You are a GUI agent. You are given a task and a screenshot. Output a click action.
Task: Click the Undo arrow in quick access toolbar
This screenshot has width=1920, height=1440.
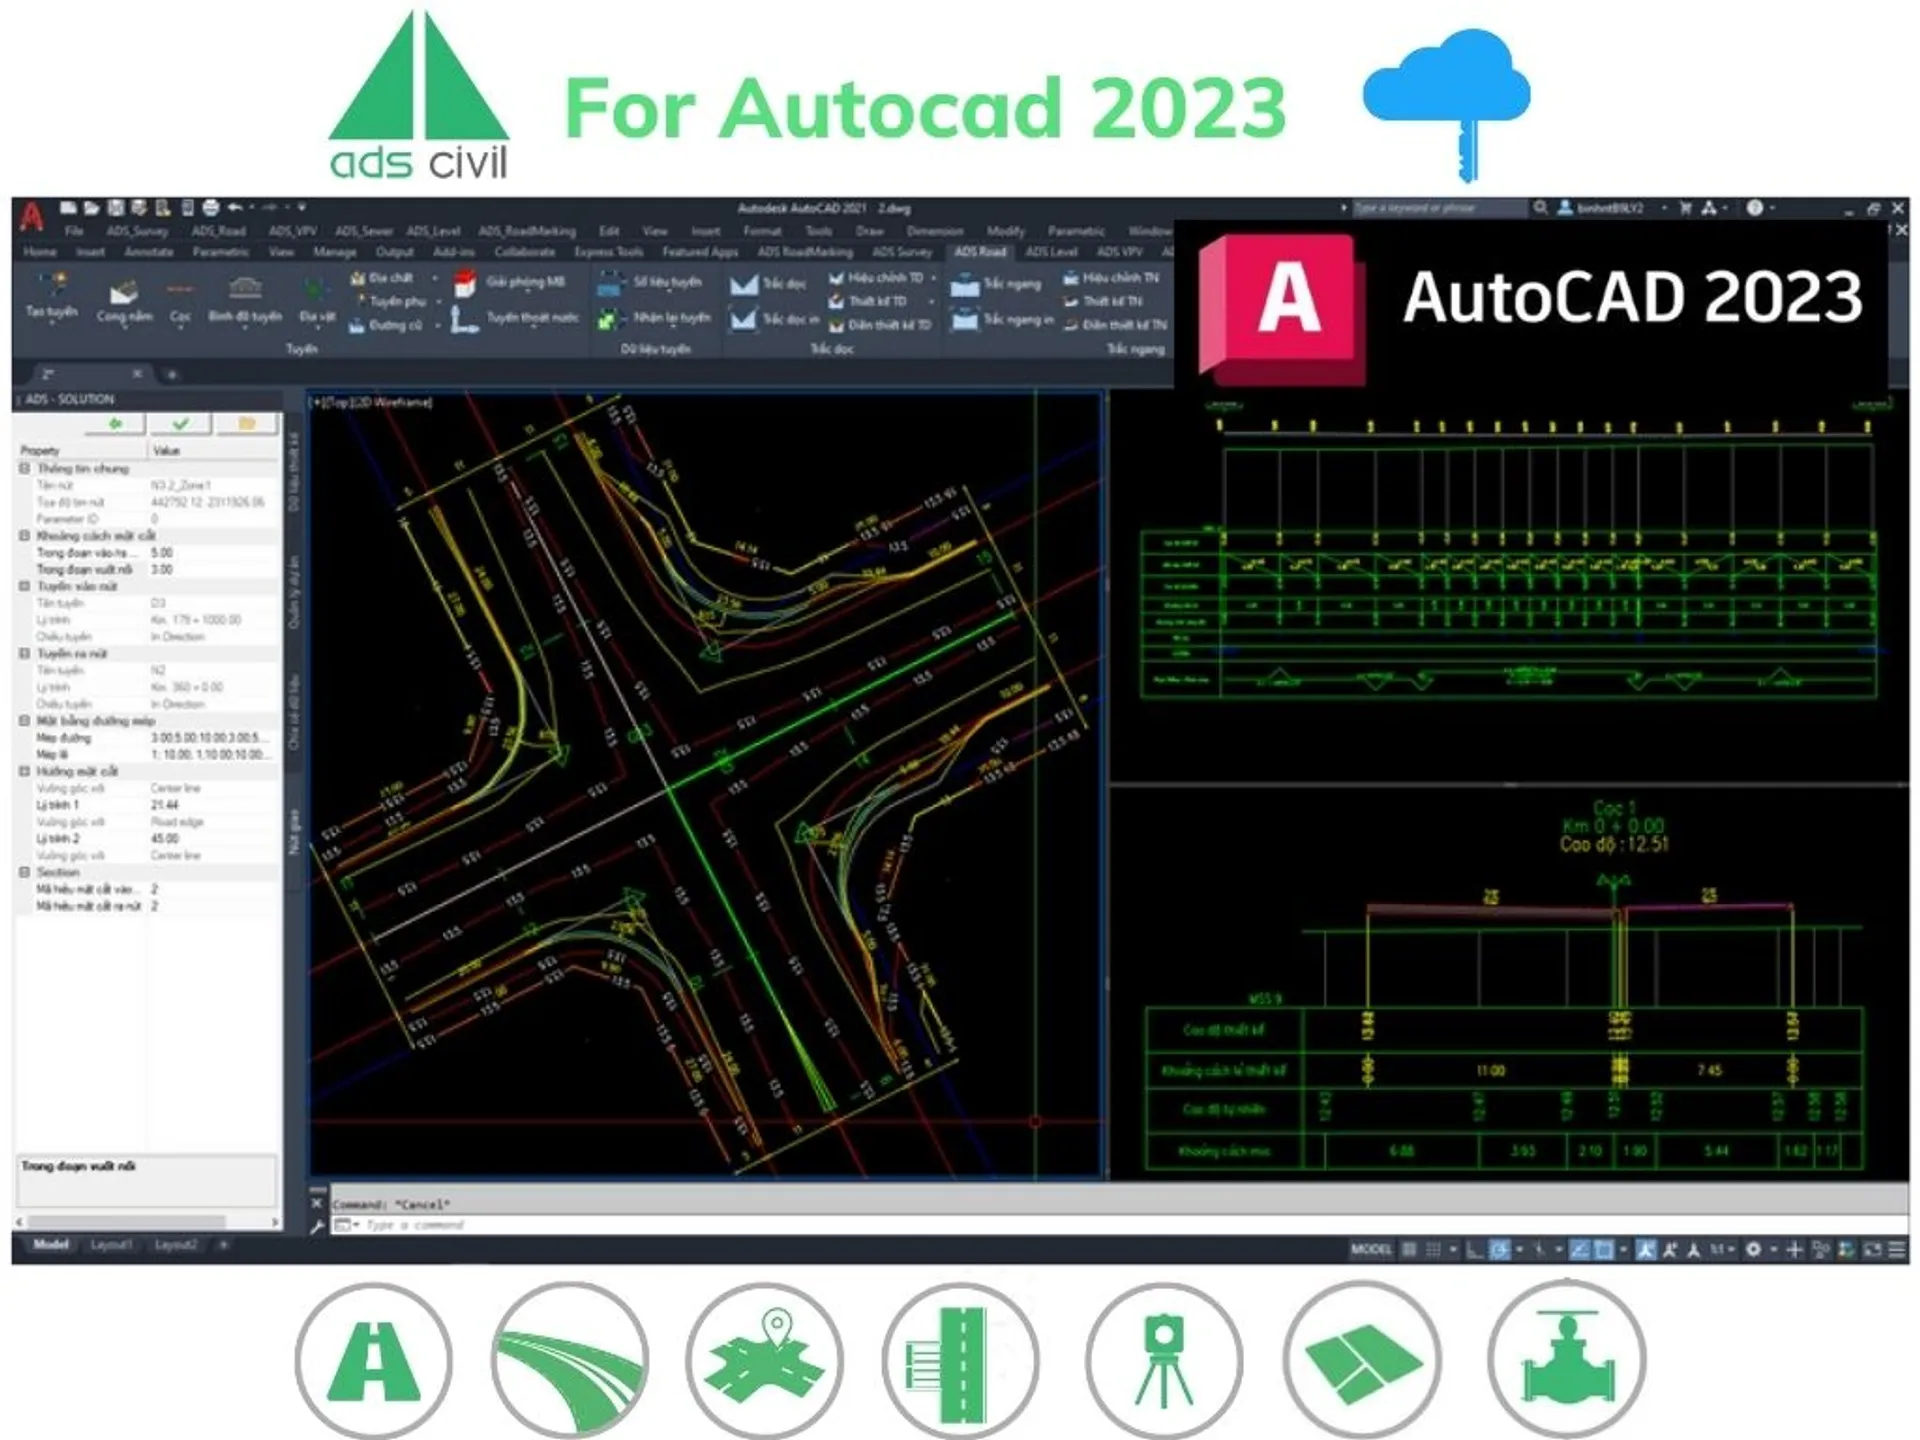235,208
